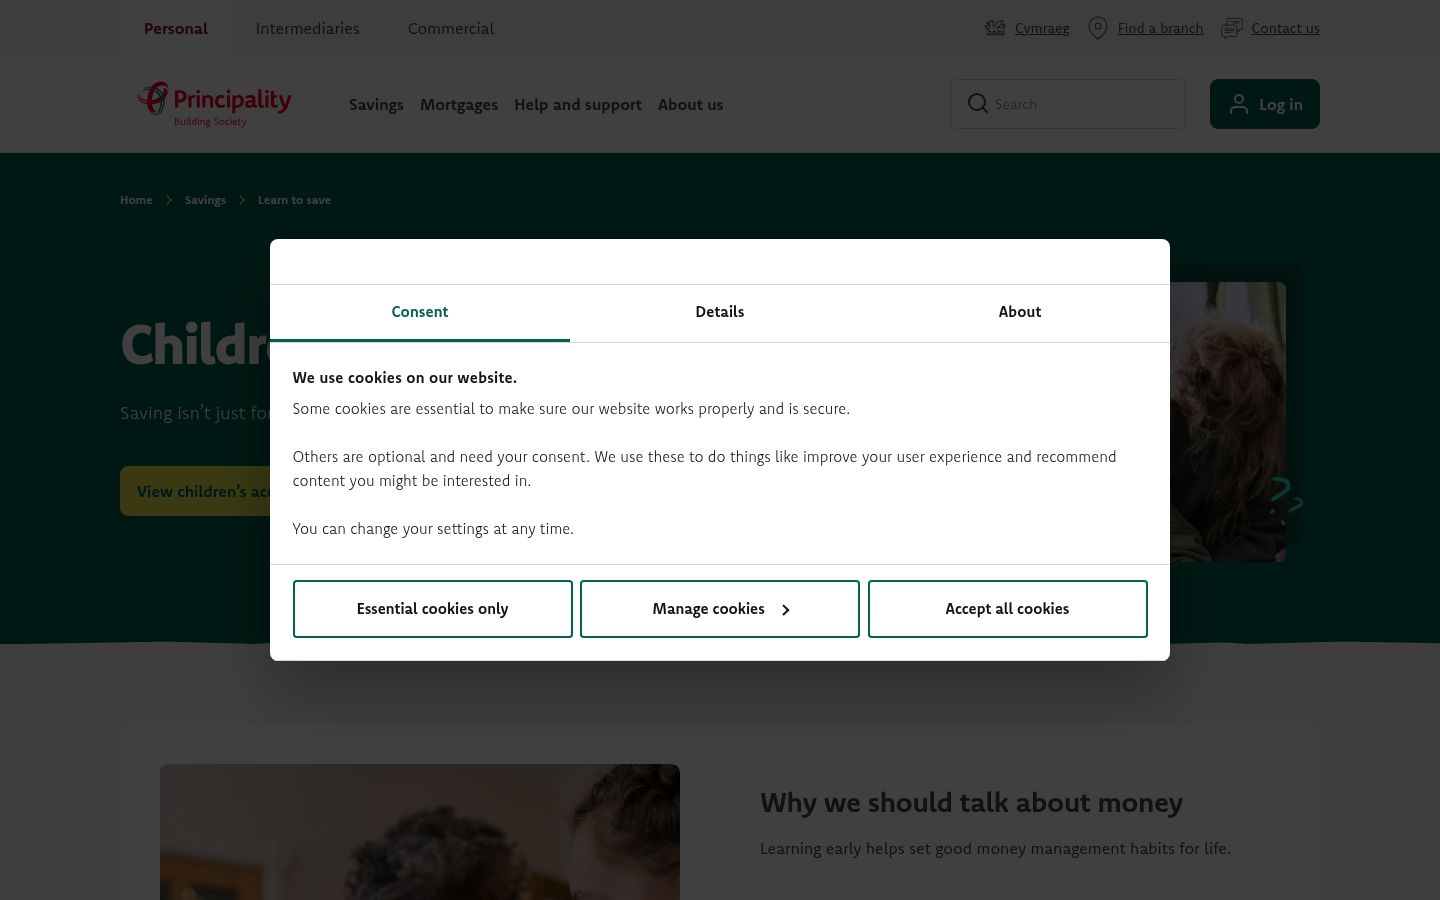
Task: Open the Savings navigation menu
Action: coord(376,104)
